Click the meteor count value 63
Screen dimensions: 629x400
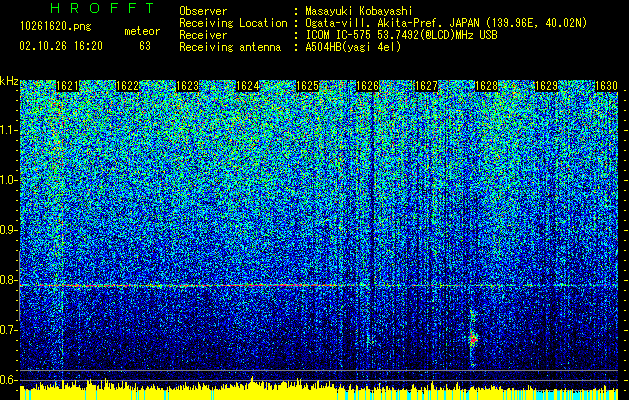click(x=145, y=46)
